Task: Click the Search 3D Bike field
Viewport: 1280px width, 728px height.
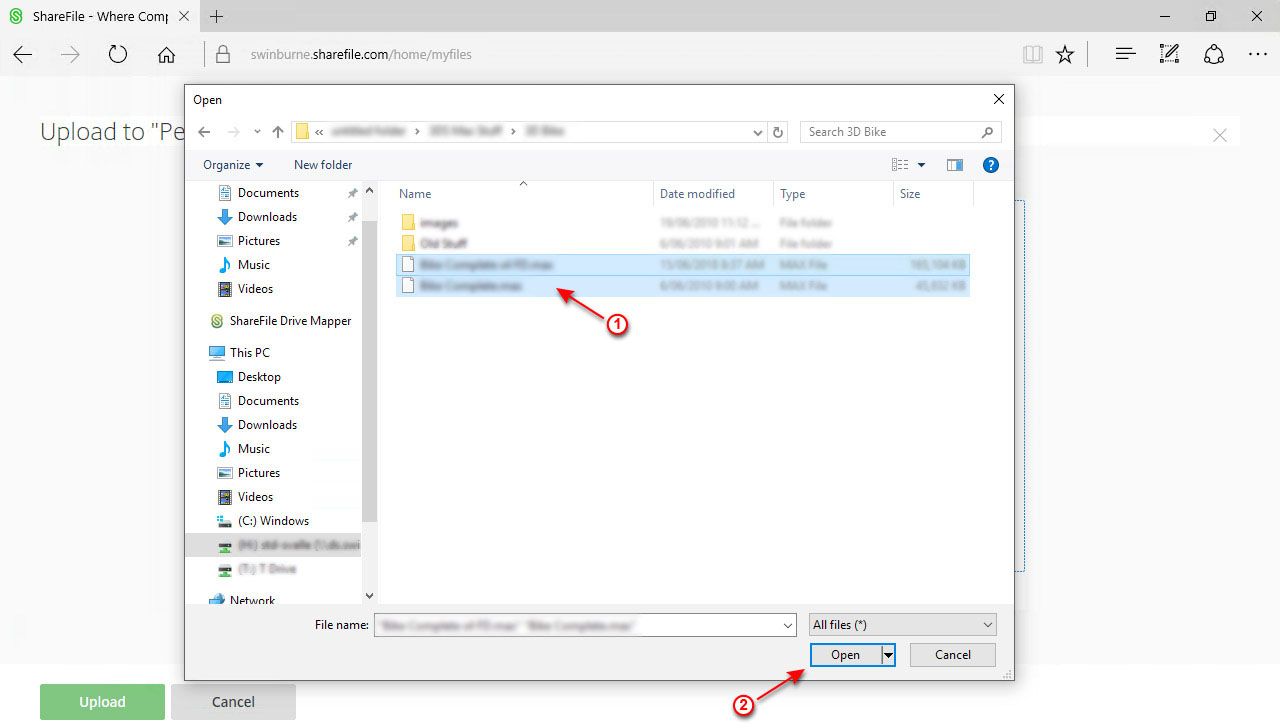Action: (x=890, y=132)
